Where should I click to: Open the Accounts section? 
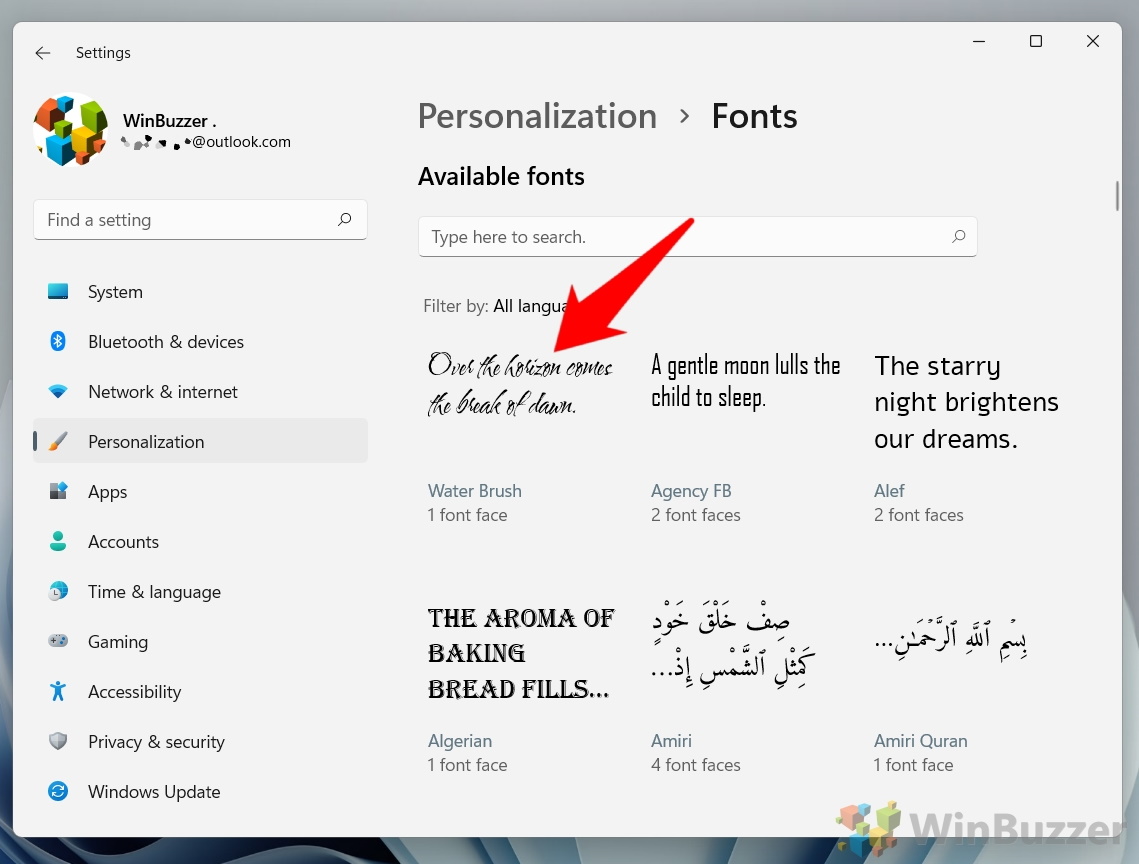123,541
